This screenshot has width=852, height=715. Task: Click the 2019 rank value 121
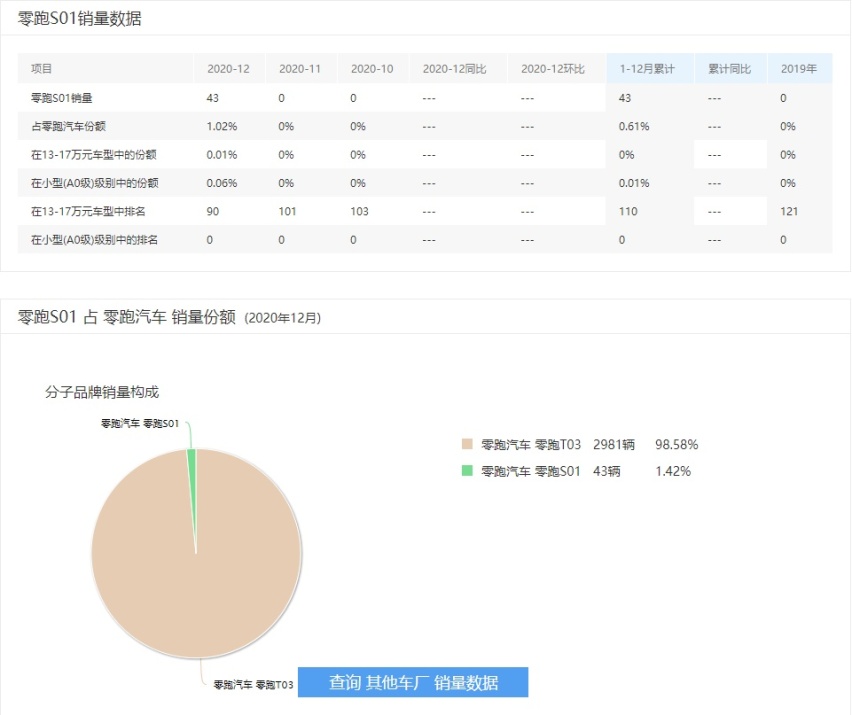789,211
